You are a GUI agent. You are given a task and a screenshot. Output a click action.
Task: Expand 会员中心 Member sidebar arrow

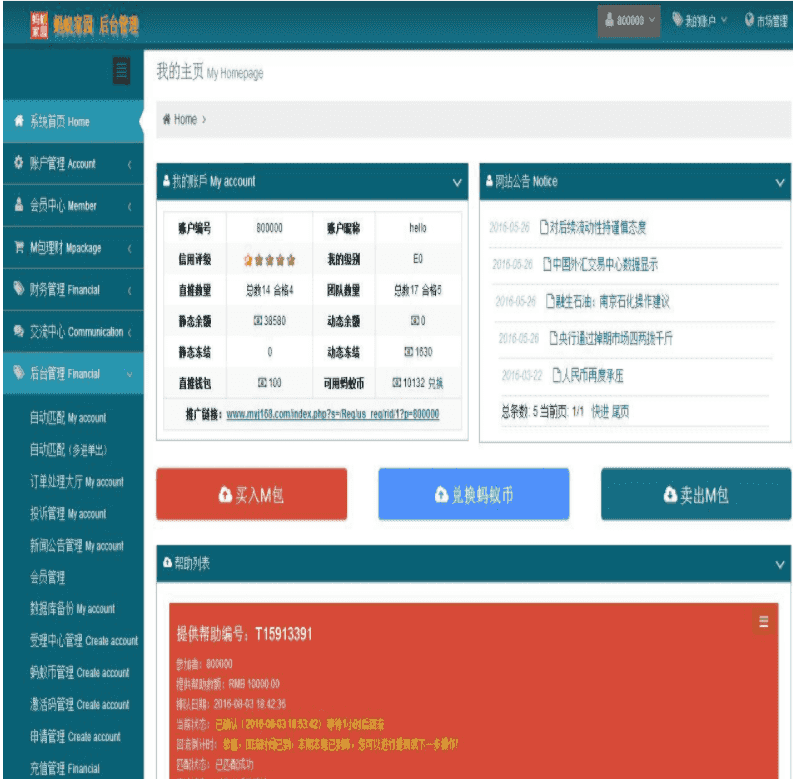[129, 206]
